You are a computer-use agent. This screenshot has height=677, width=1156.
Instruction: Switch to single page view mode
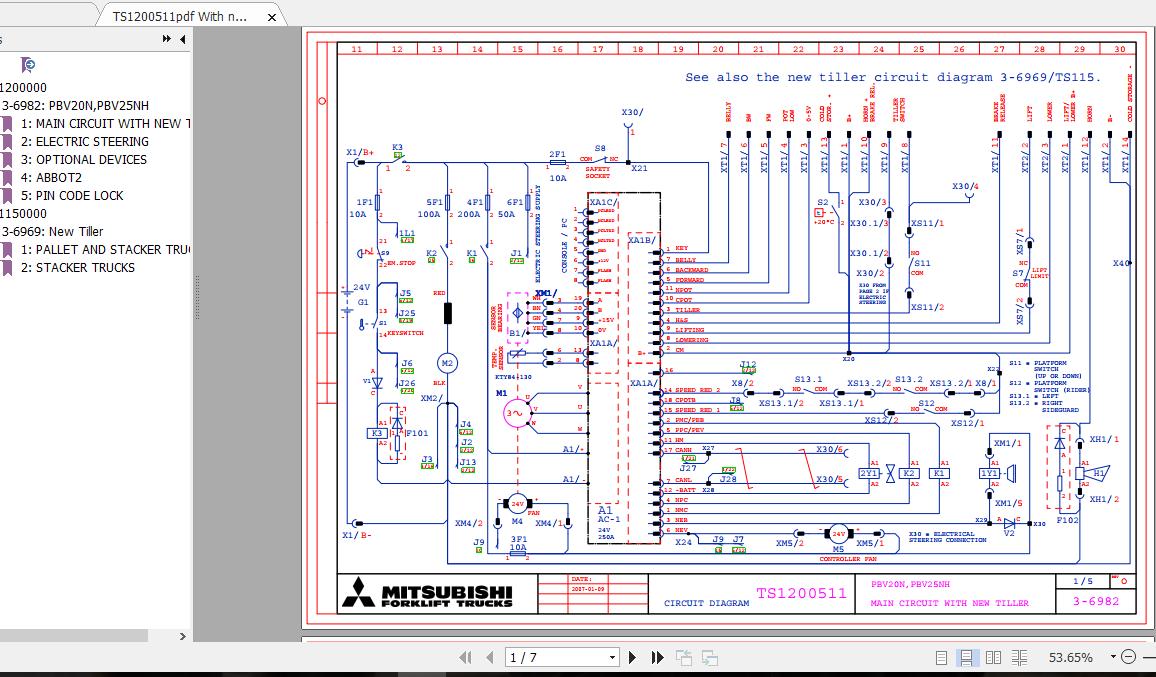941,657
